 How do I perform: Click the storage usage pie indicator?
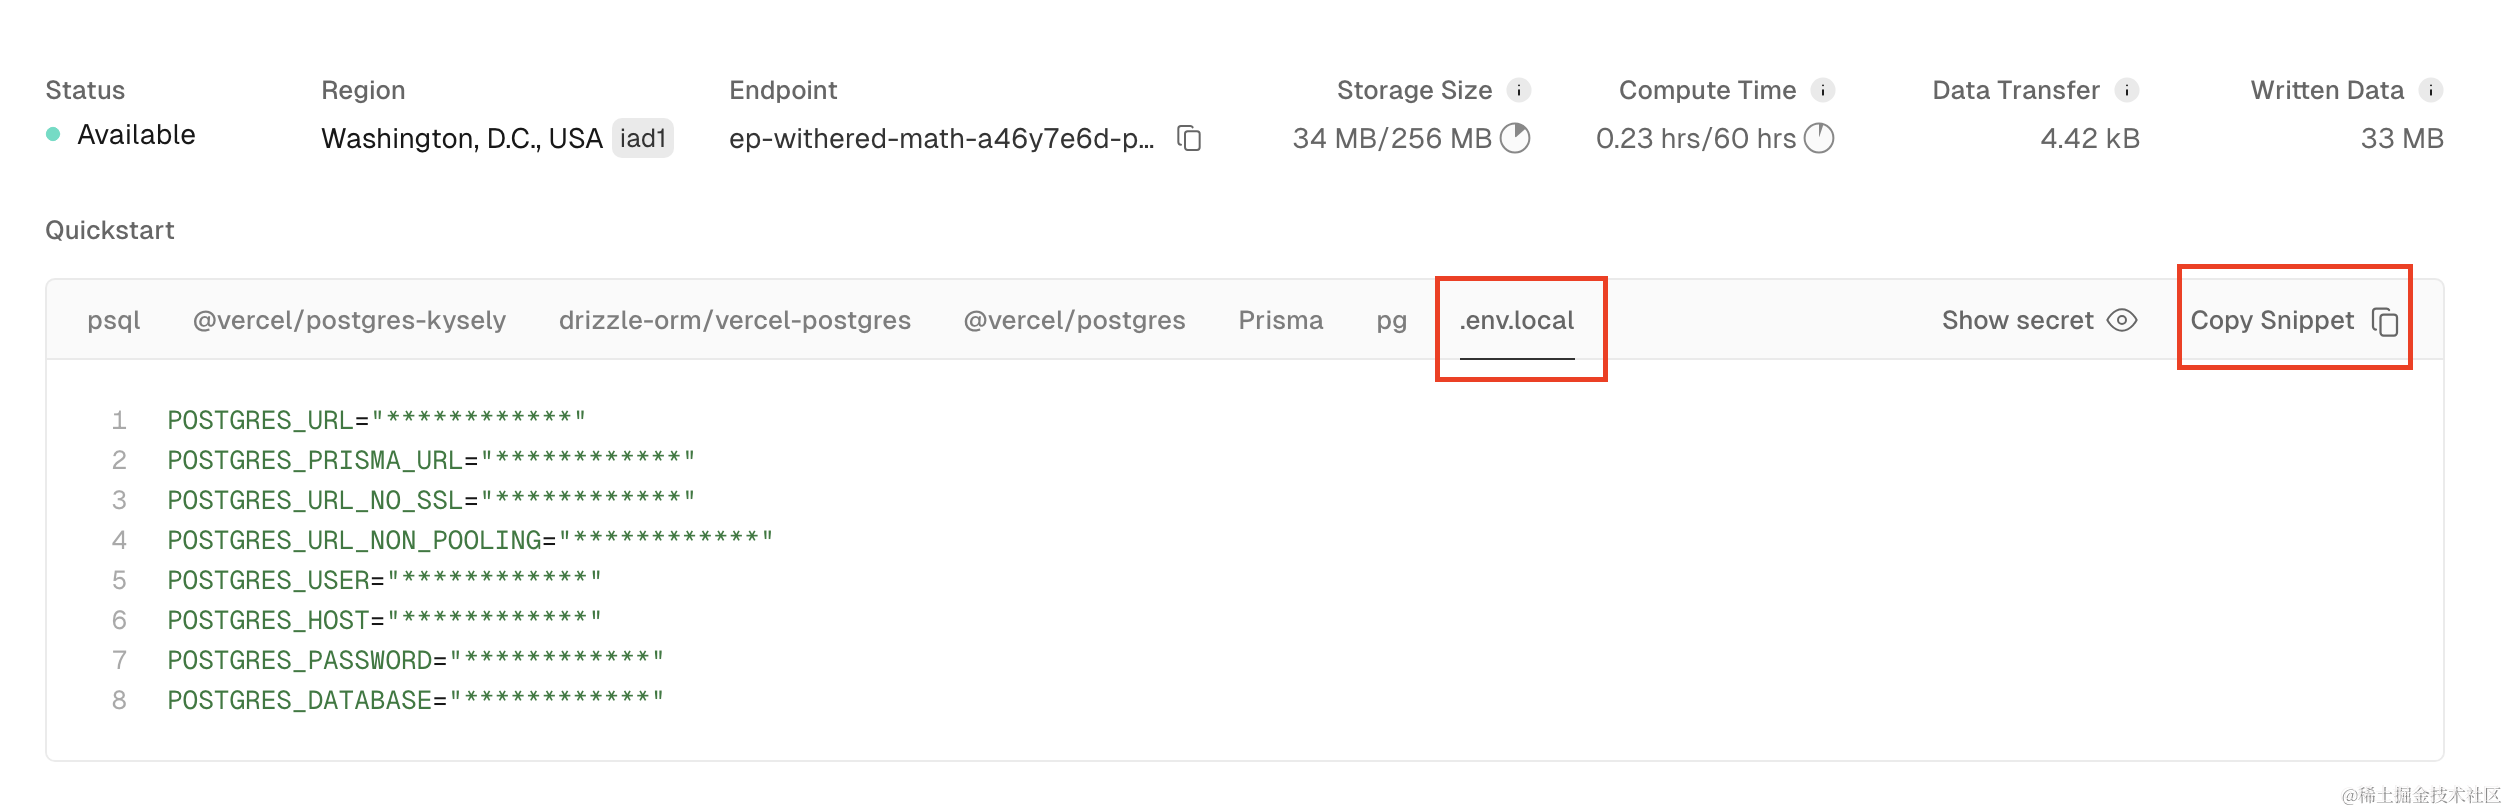pyautogui.click(x=1515, y=138)
